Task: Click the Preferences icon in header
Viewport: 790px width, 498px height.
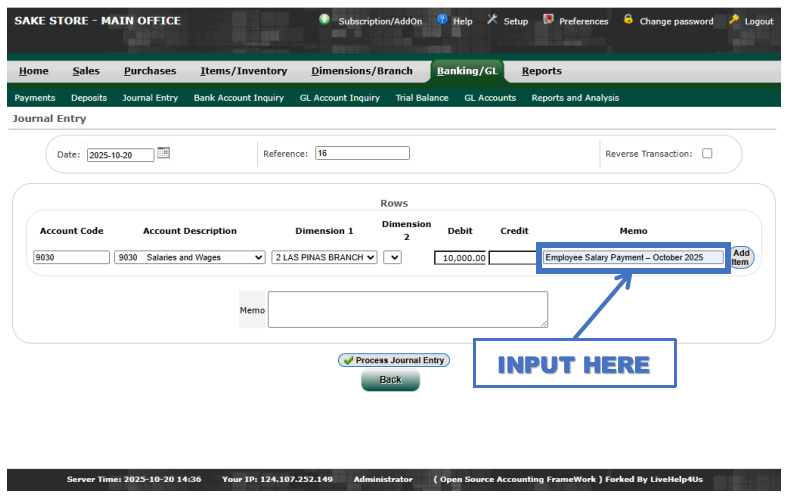Action: pyautogui.click(x=548, y=20)
